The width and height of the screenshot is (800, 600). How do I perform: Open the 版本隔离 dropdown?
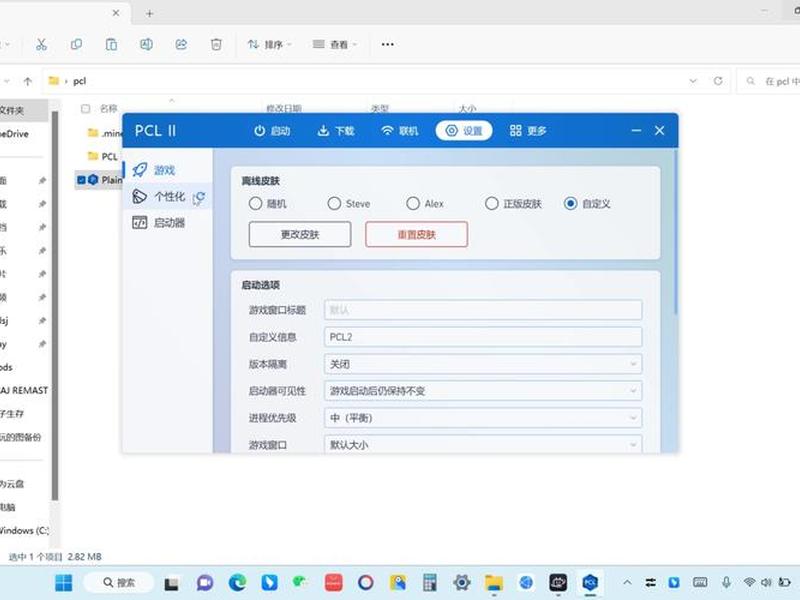483,364
